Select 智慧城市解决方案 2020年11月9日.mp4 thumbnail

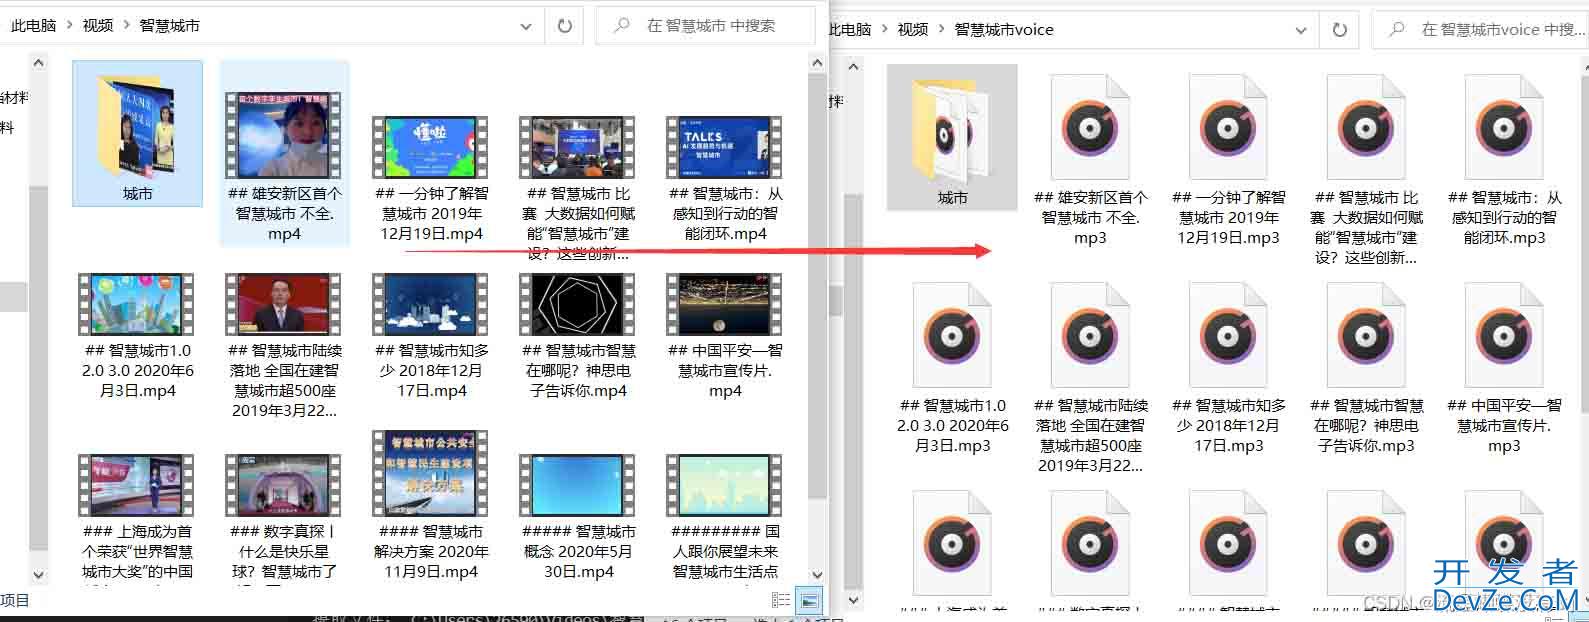pyautogui.click(x=431, y=474)
